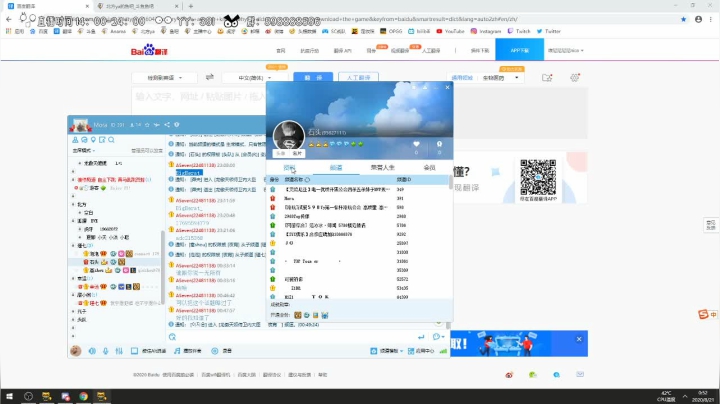Select the 石头 user row in YY tree
Viewport: 720px width, 404px height.
(x=115, y=262)
